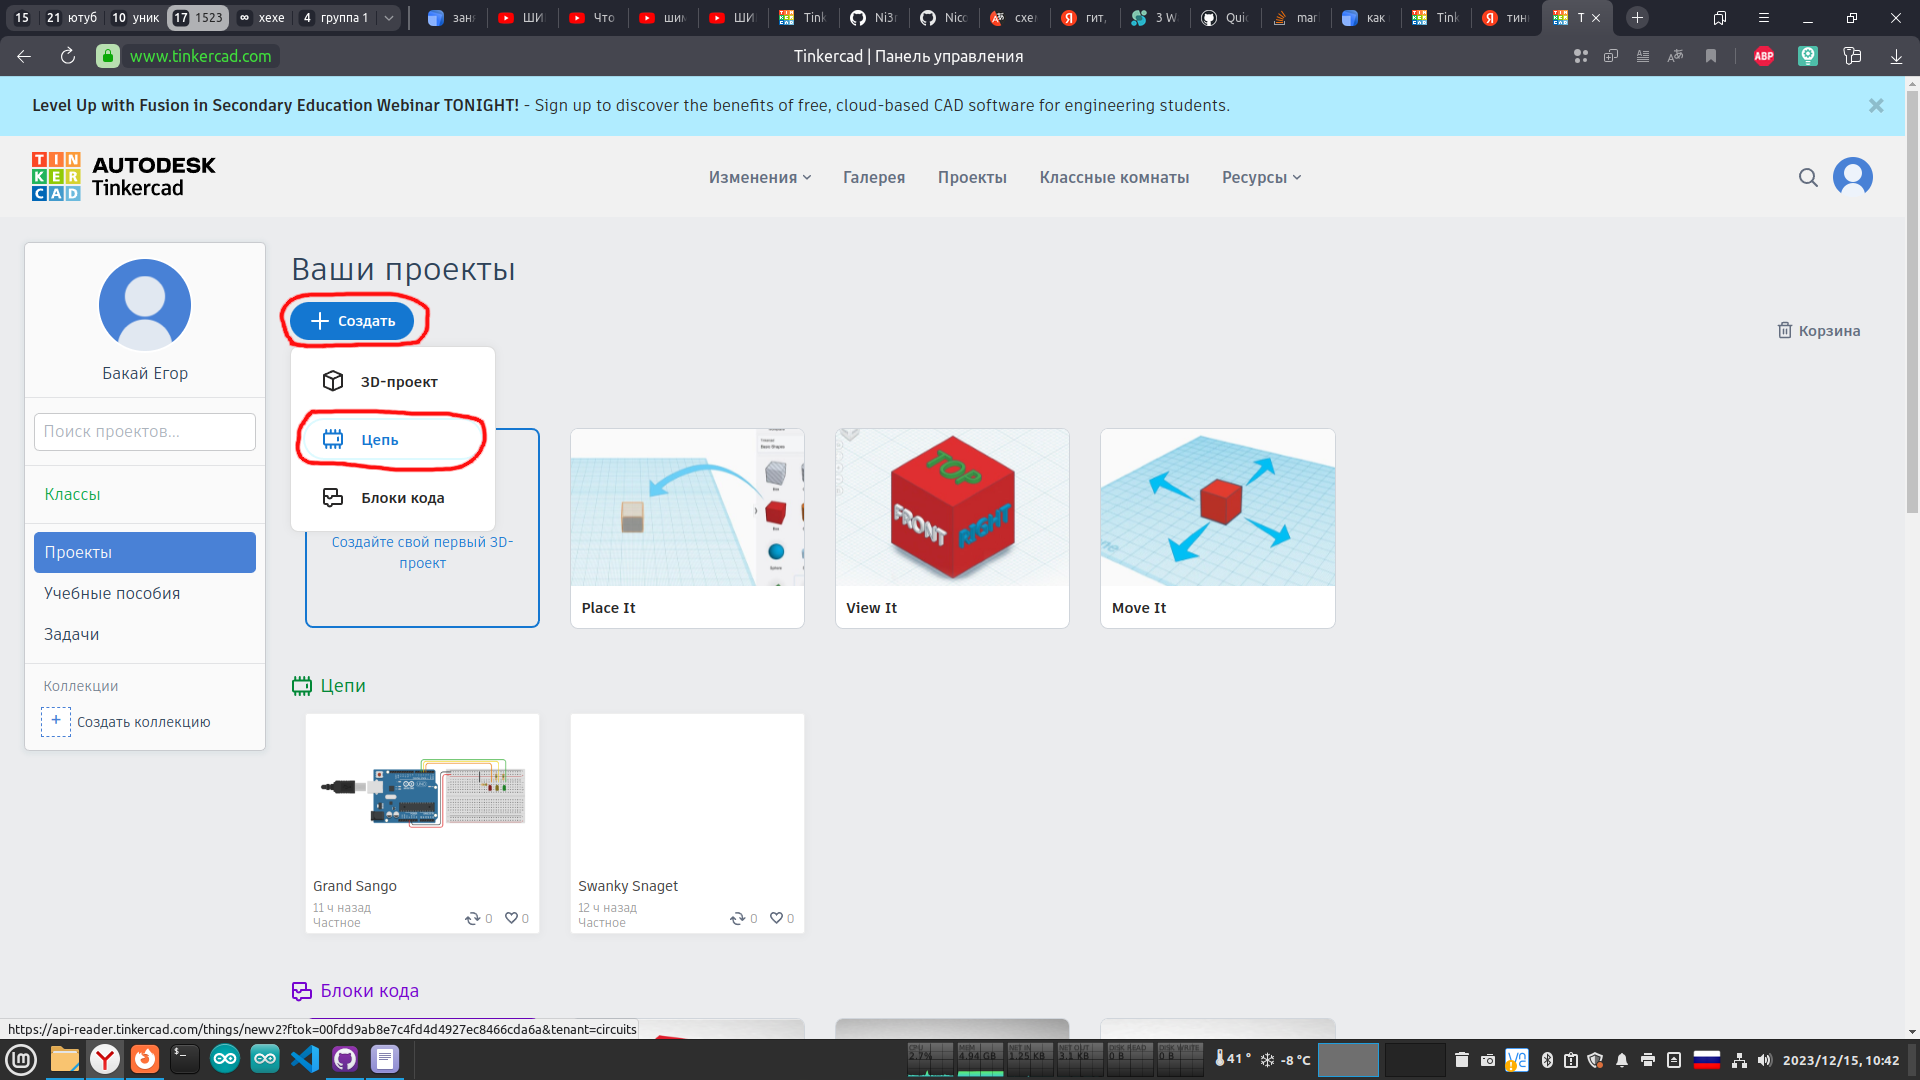Click the remix icon on Grand Sango

tap(472, 918)
